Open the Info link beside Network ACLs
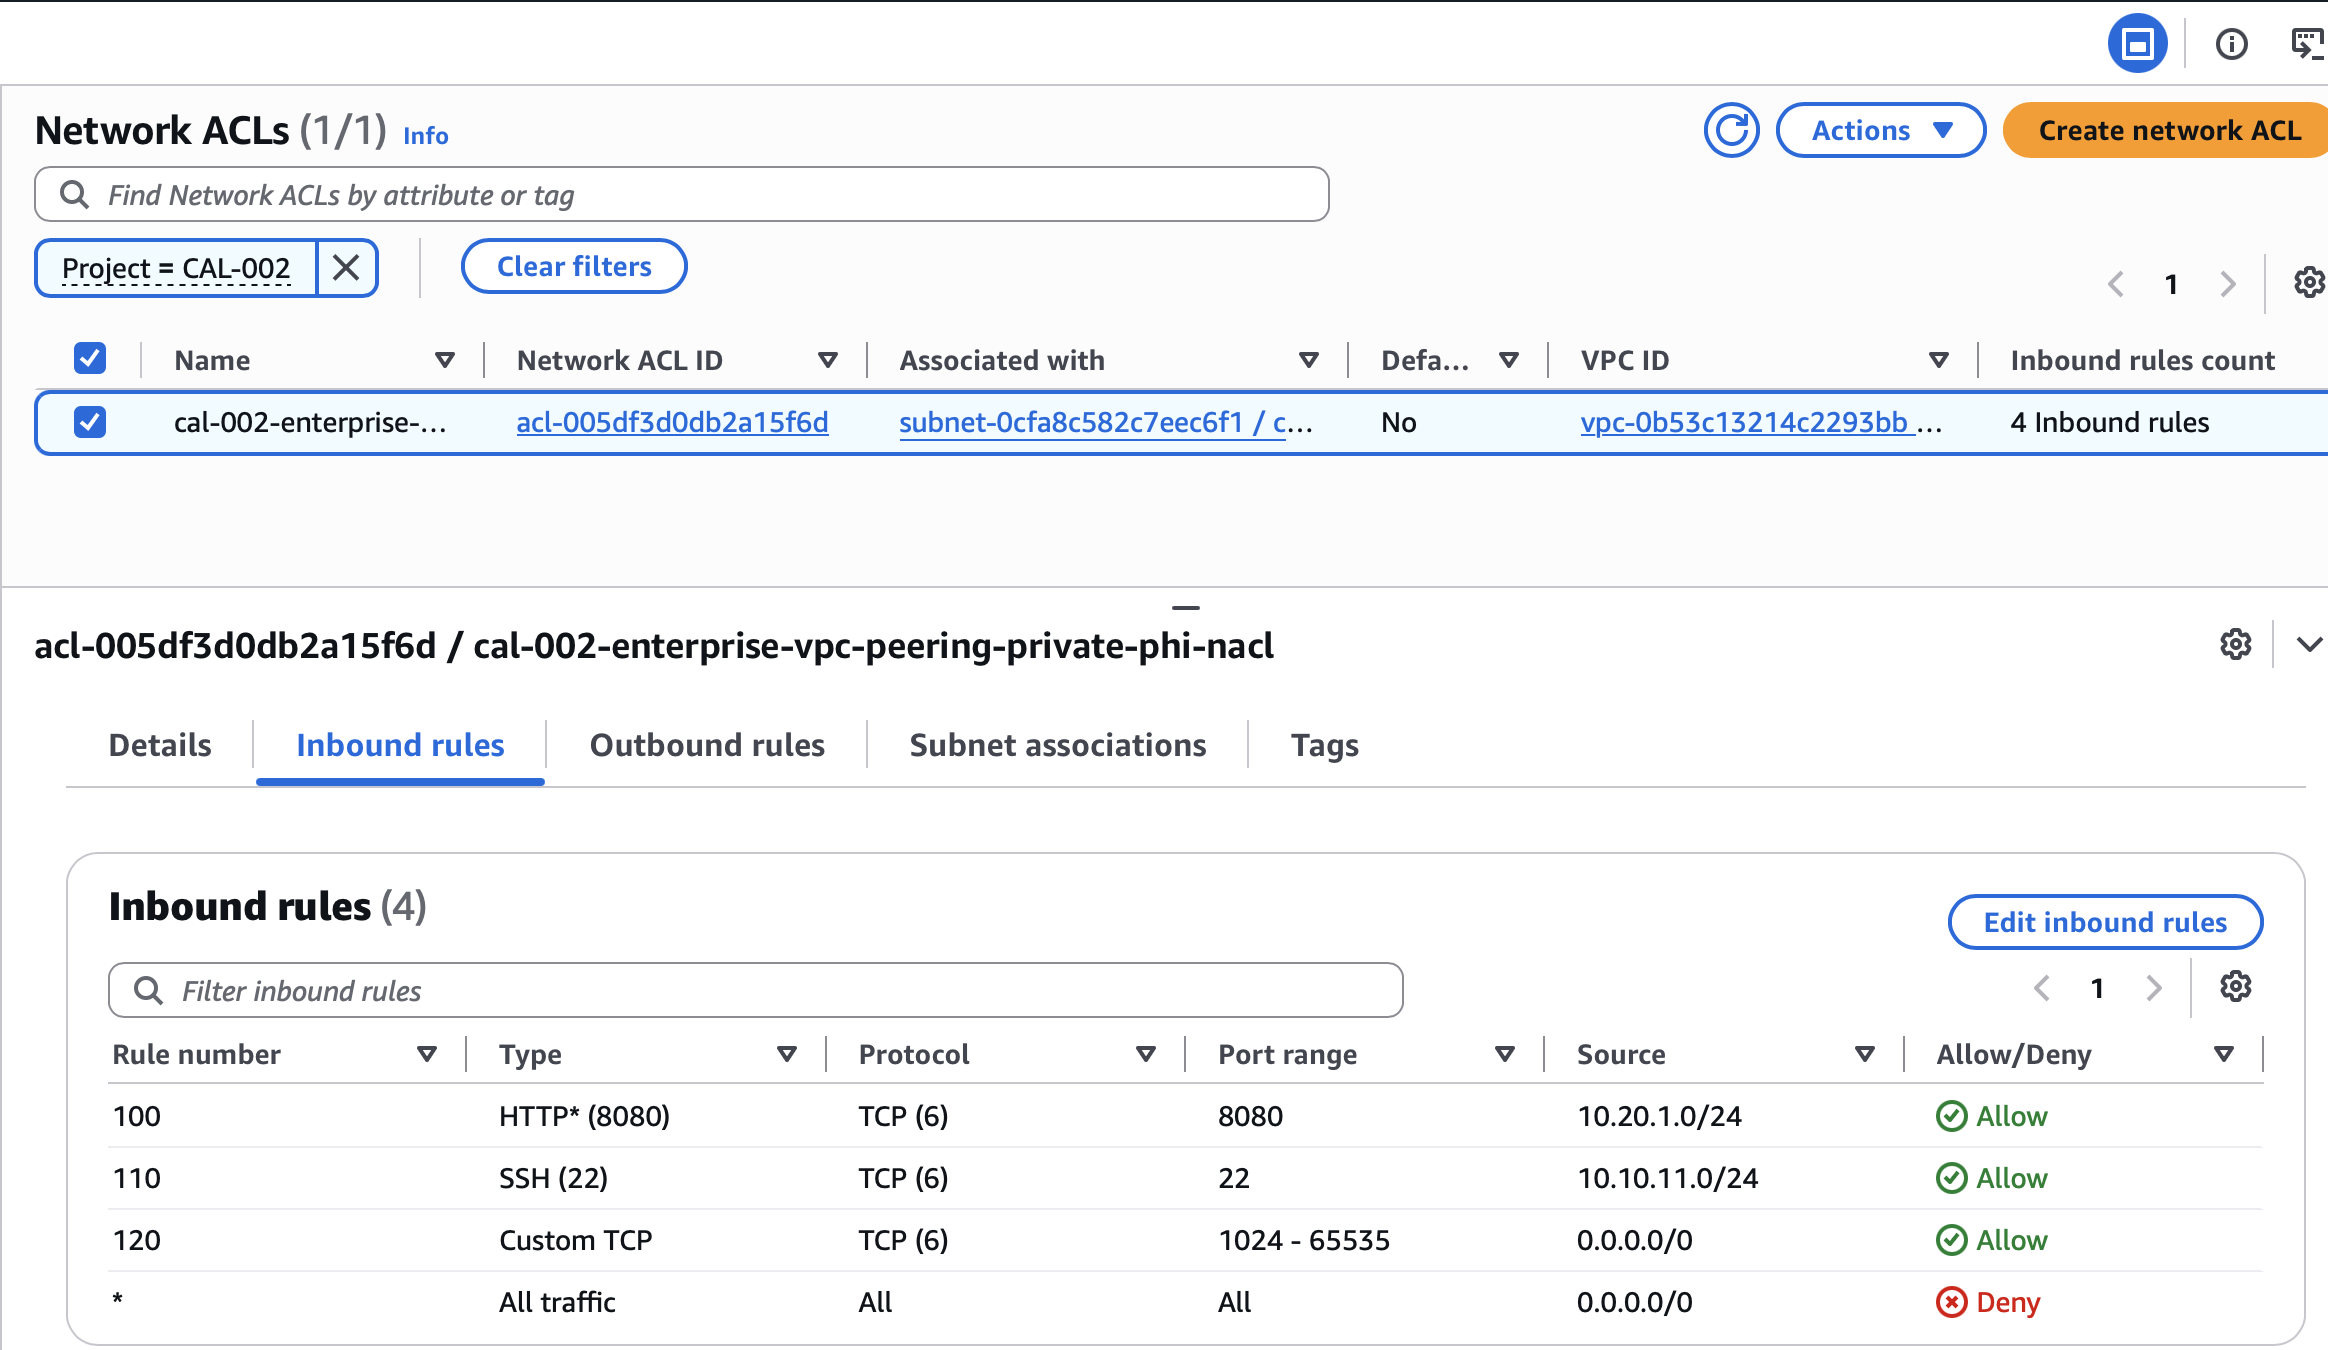2328x1350 pixels. (x=425, y=136)
